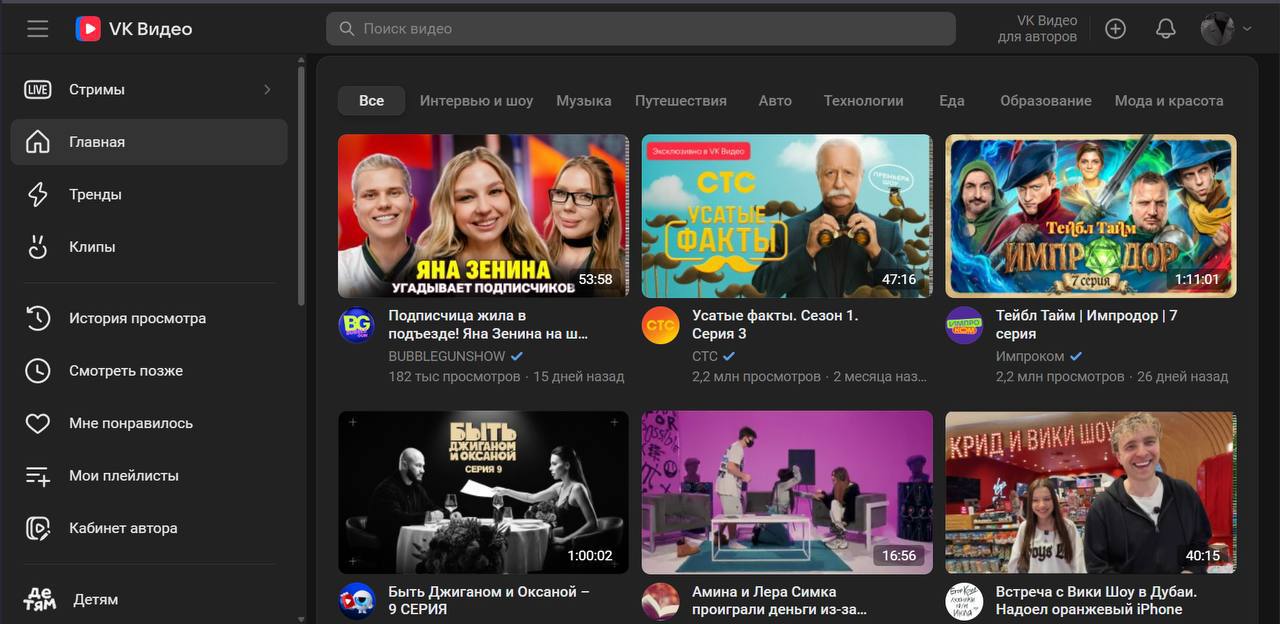1280x624 pixels.
Task: Focus the Поиск видео search field
Action: coord(640,29)
